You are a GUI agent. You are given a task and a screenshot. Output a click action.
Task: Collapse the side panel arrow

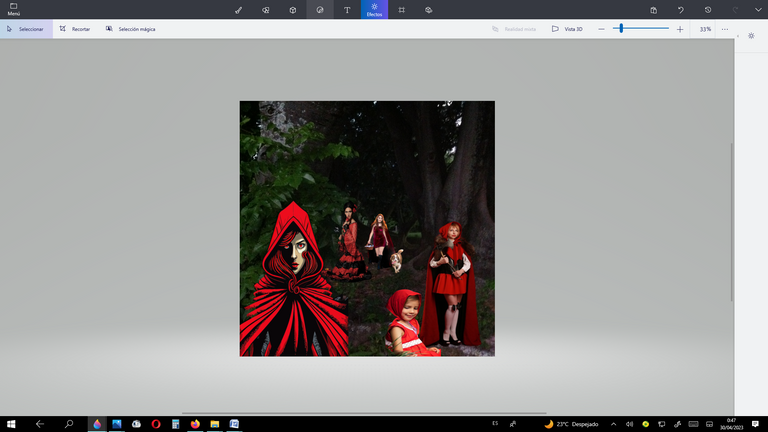(x=738, y=36)
